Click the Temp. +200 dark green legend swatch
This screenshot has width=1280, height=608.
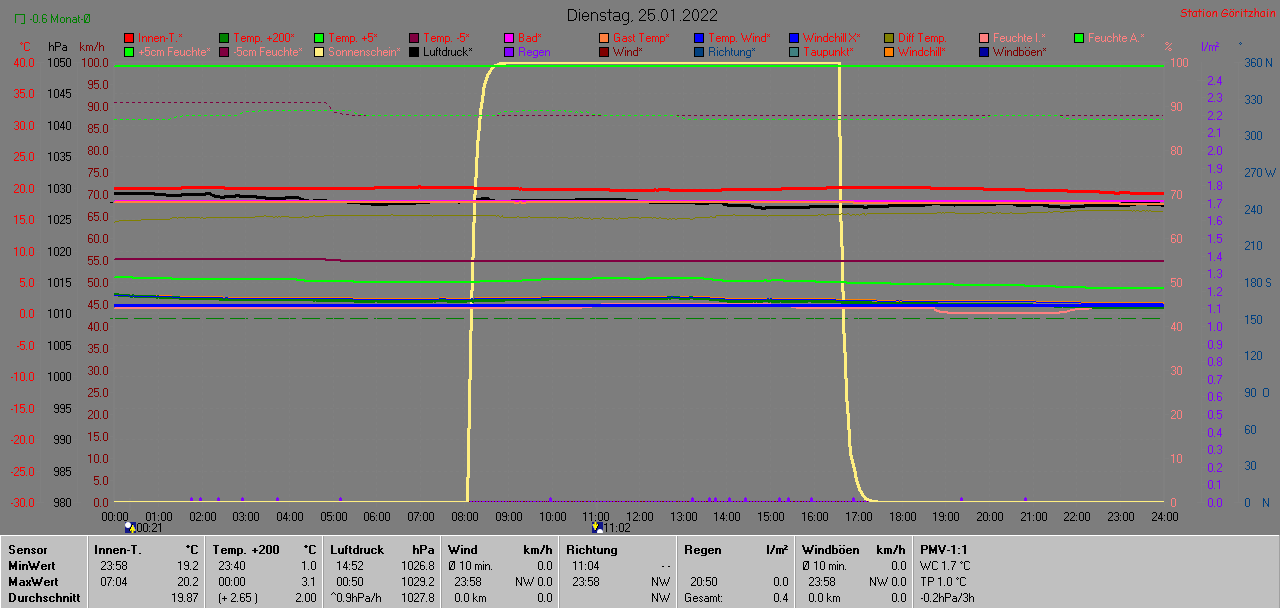224,38
